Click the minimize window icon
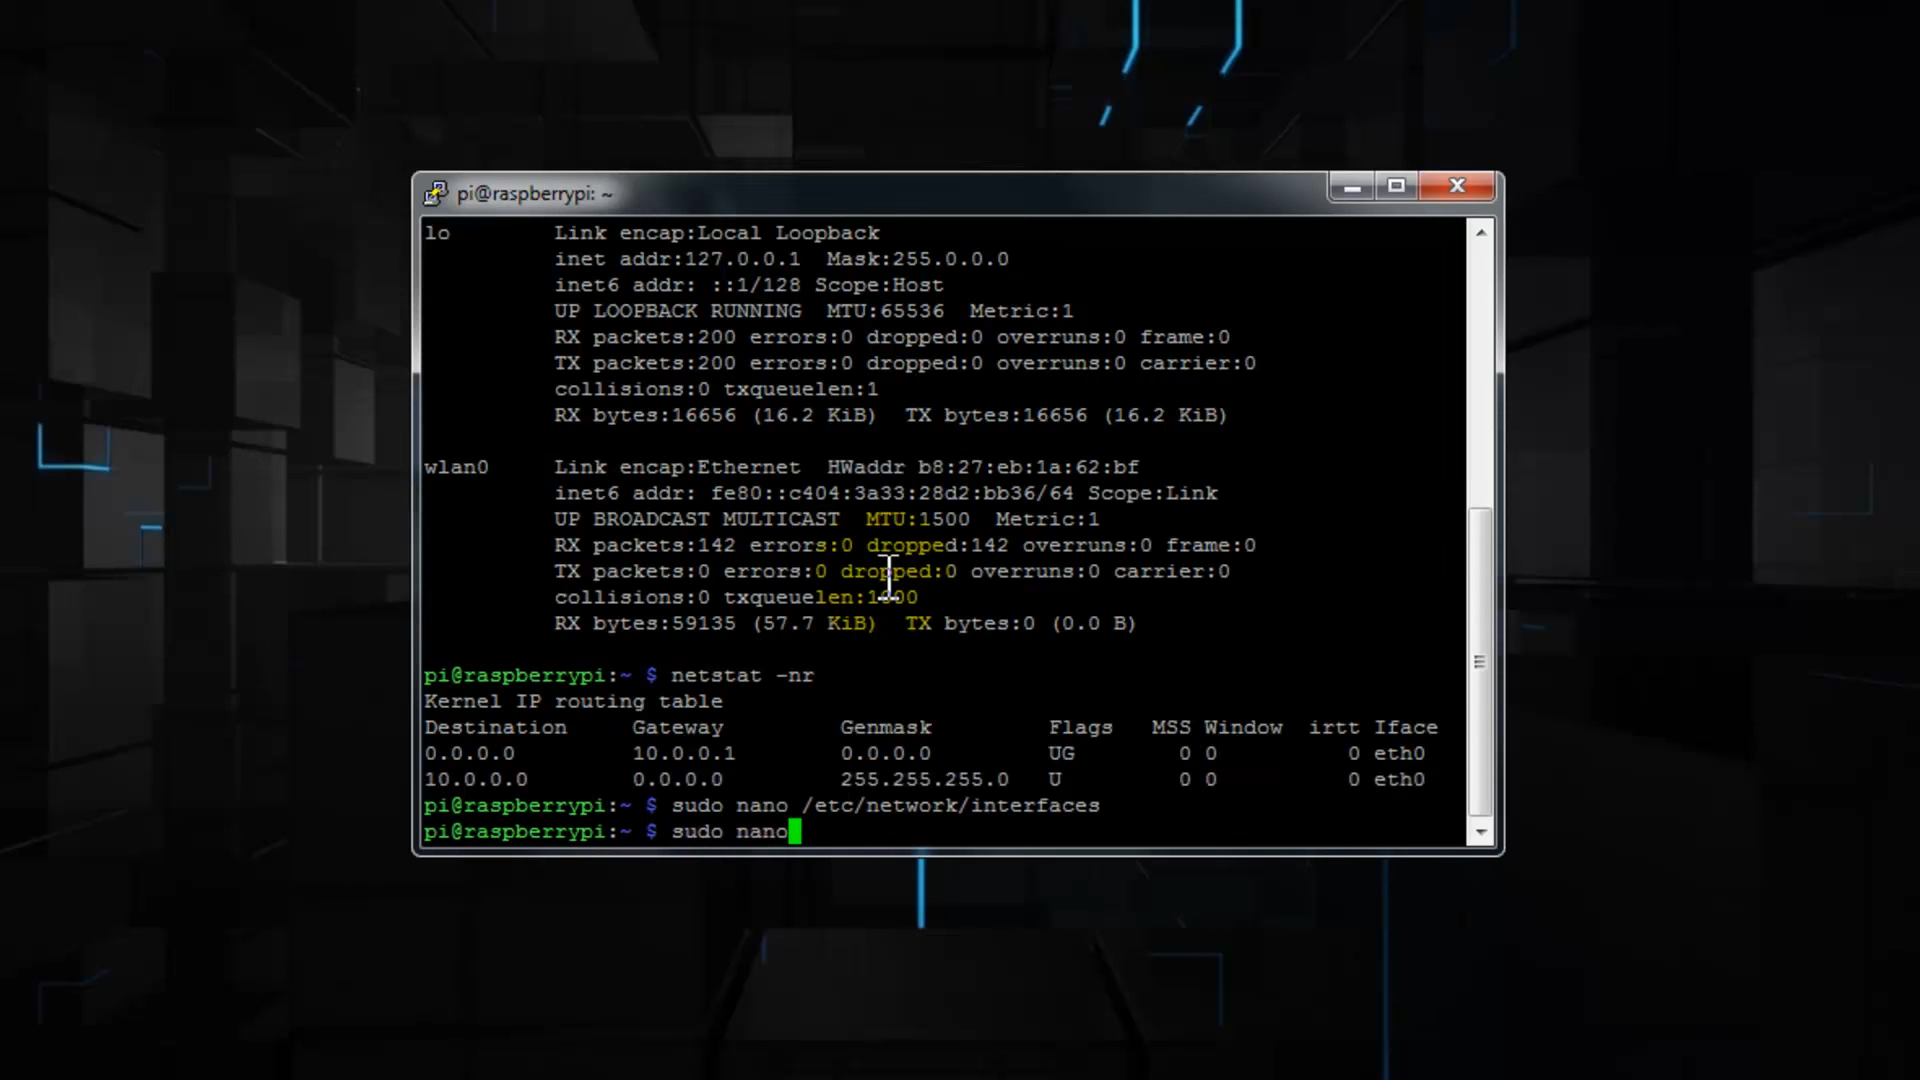1920x1080 pixels. [1352, 187]
